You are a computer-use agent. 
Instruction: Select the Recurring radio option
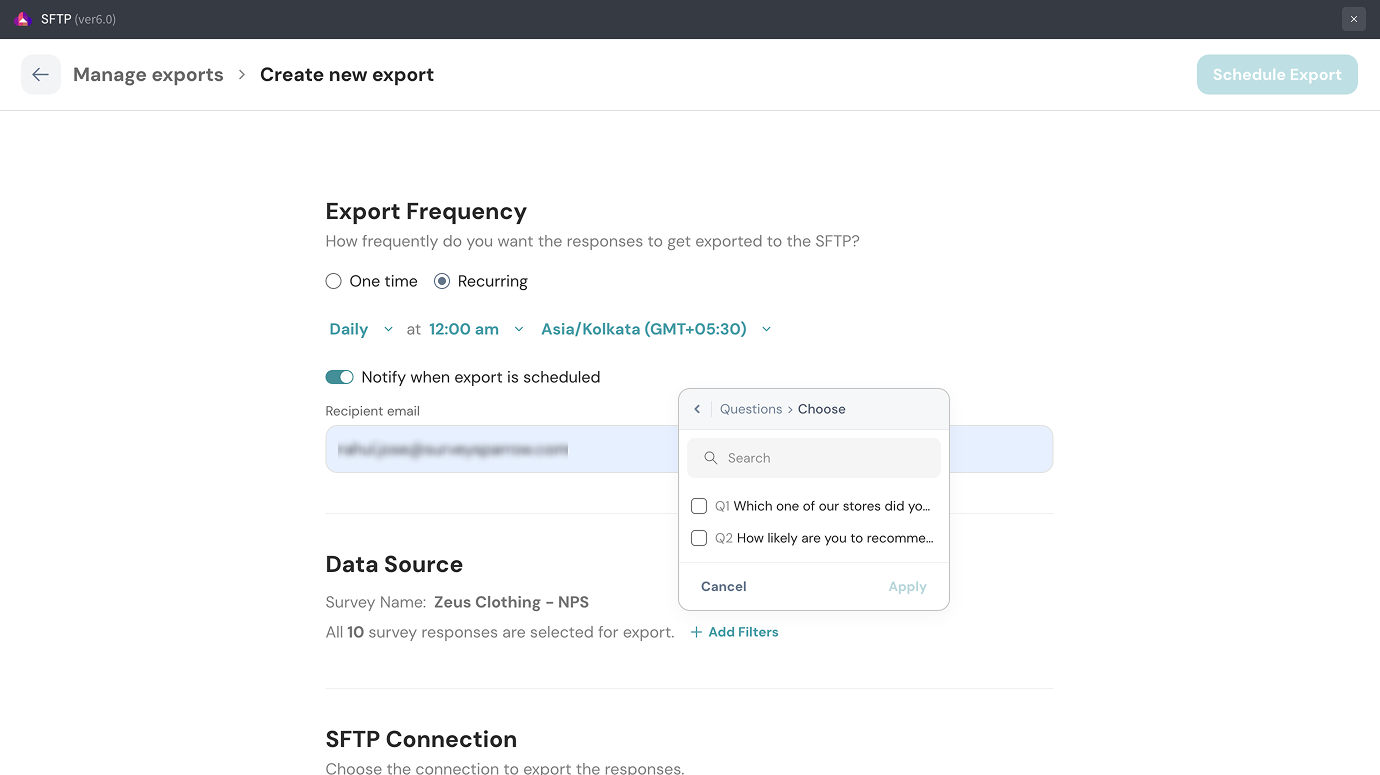click(x=442, y=282)
